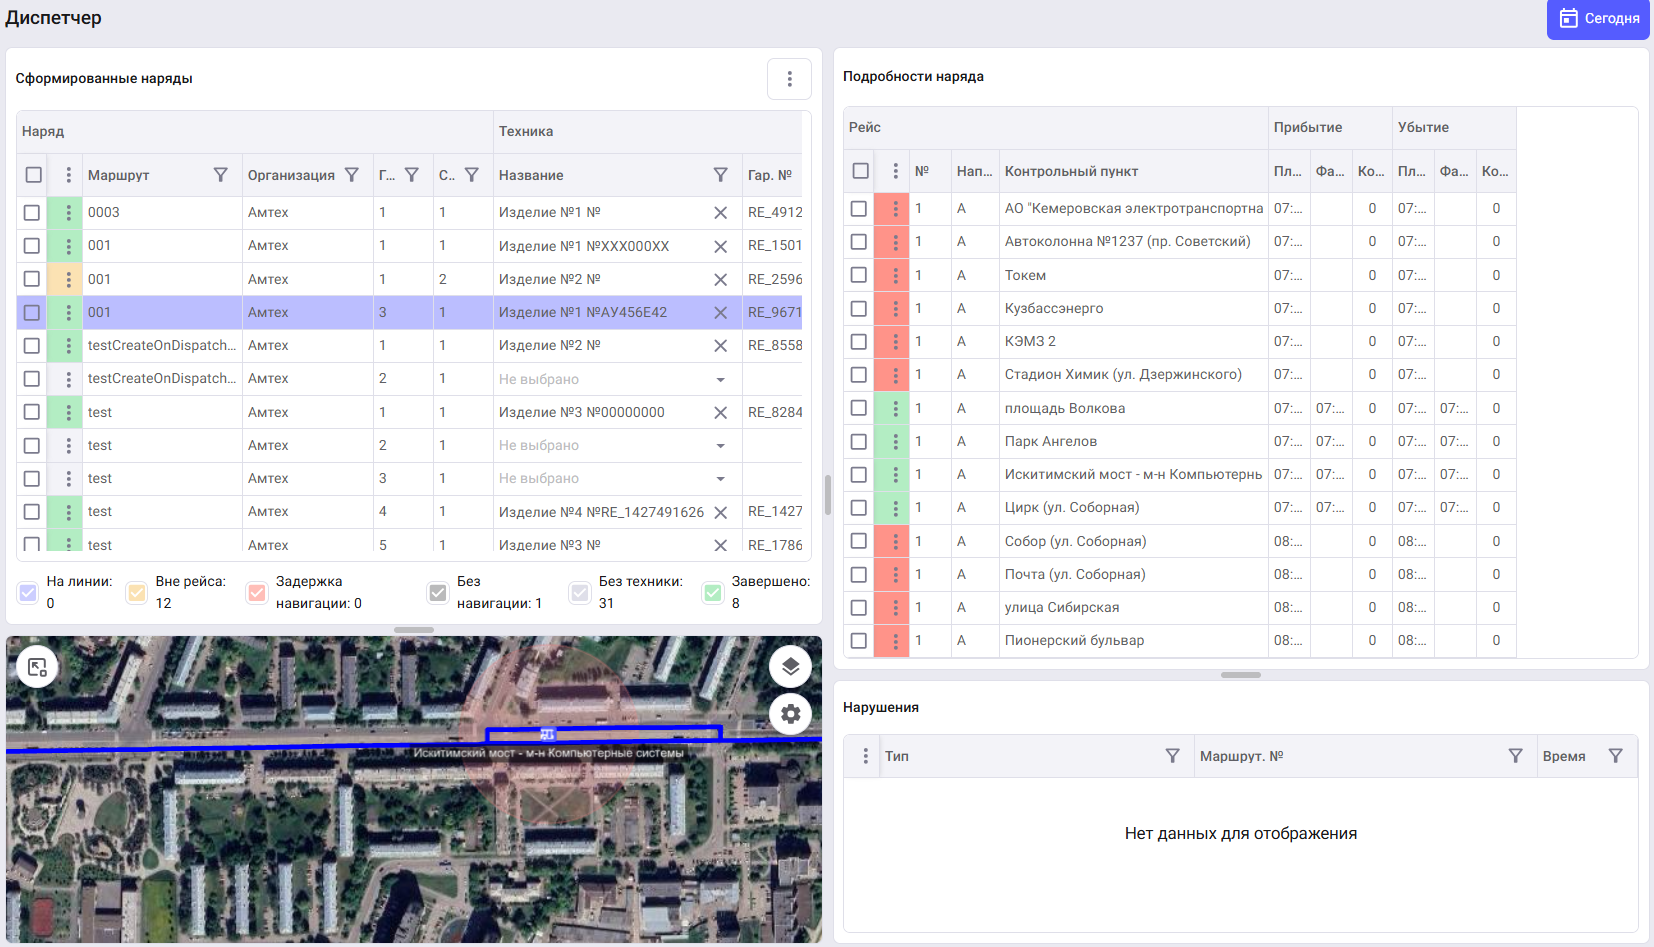Click garage number RE_4912
Screen dimensions: 1654x947
(775, 212)
